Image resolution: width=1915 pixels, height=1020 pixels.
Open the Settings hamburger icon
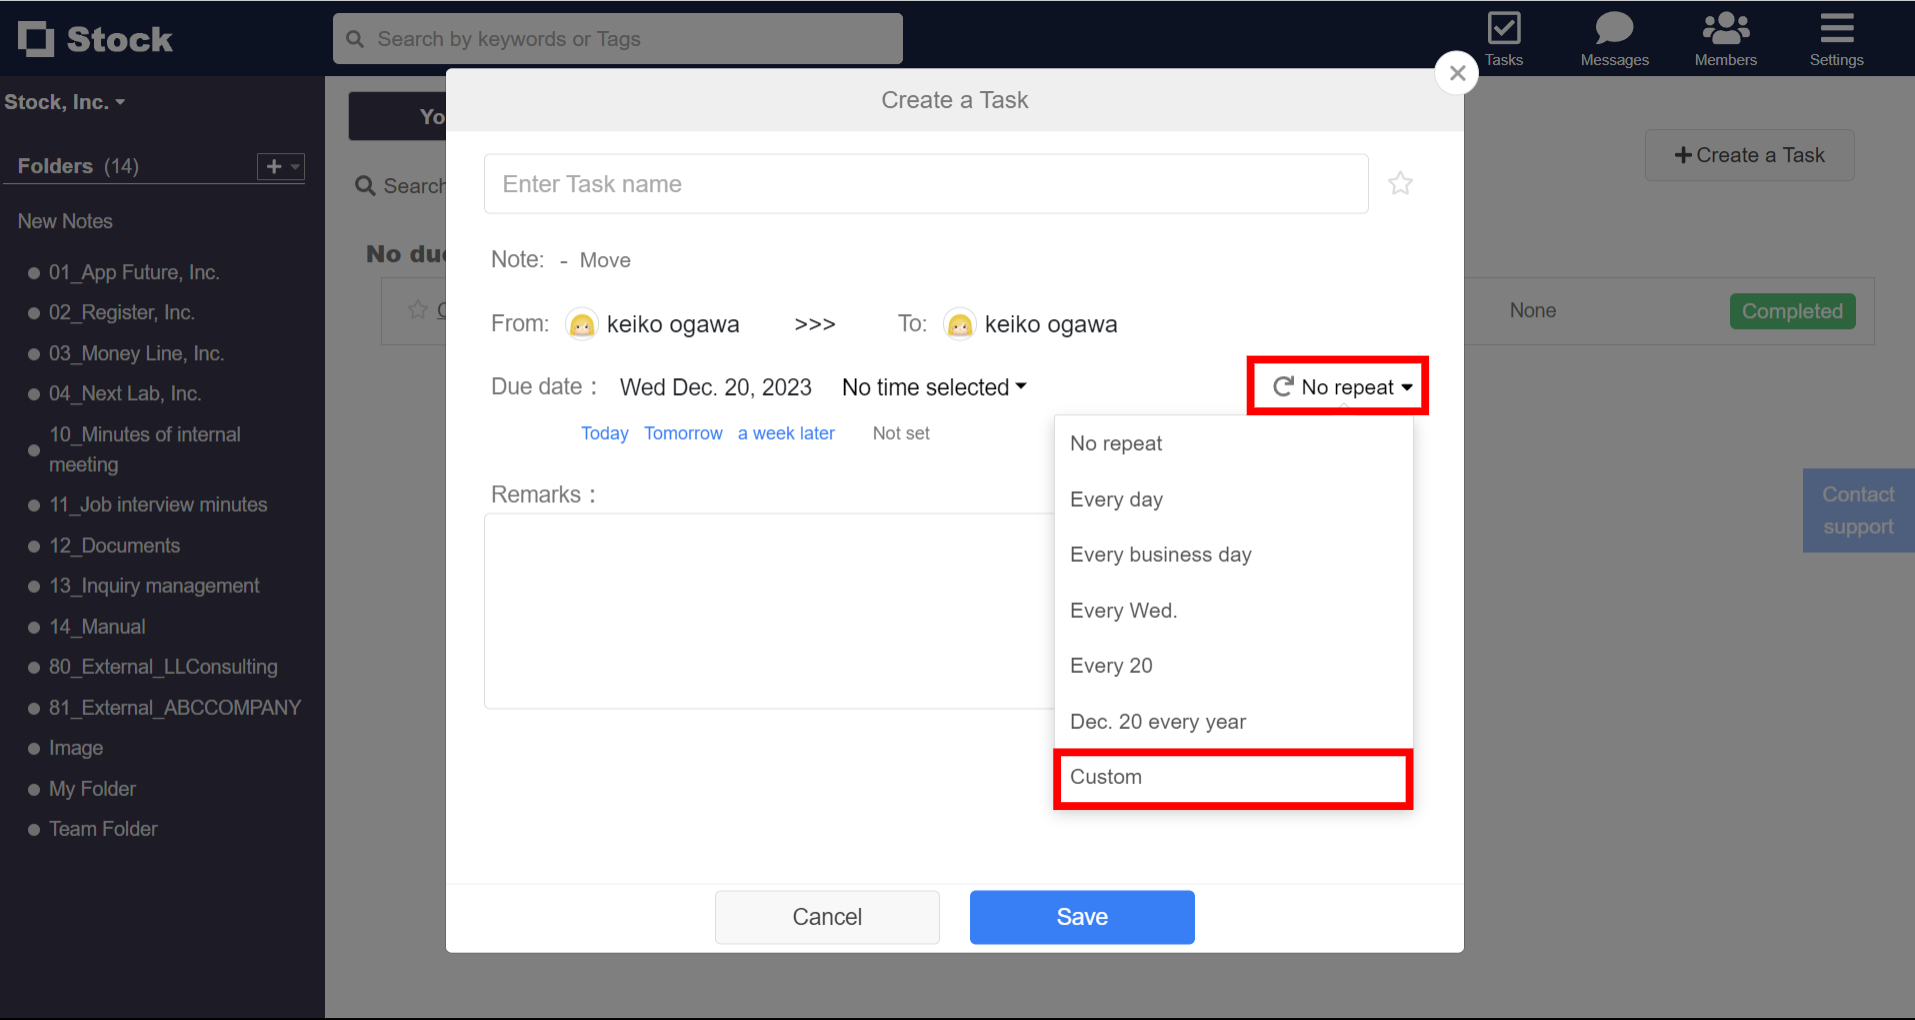pos(1836,28)
